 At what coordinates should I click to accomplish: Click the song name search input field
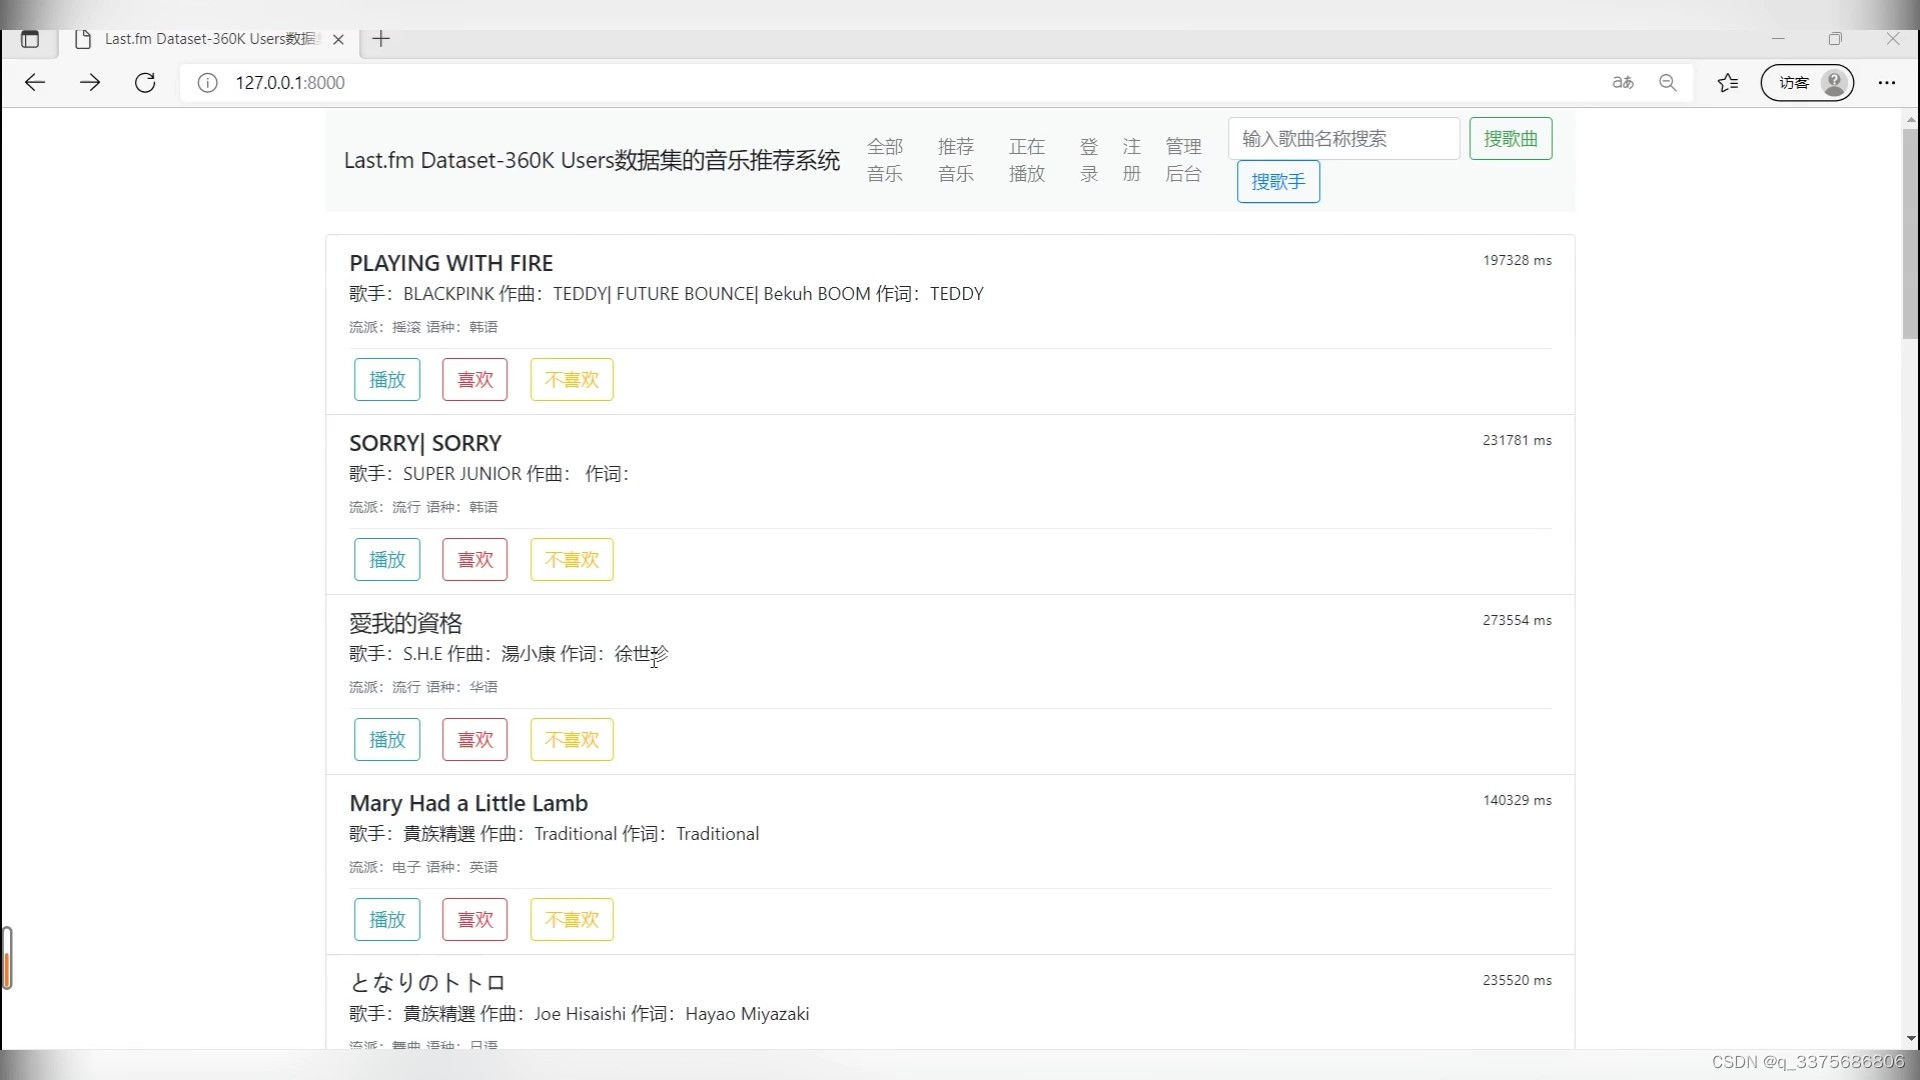pyautogui.click(x=1343, y=139)
